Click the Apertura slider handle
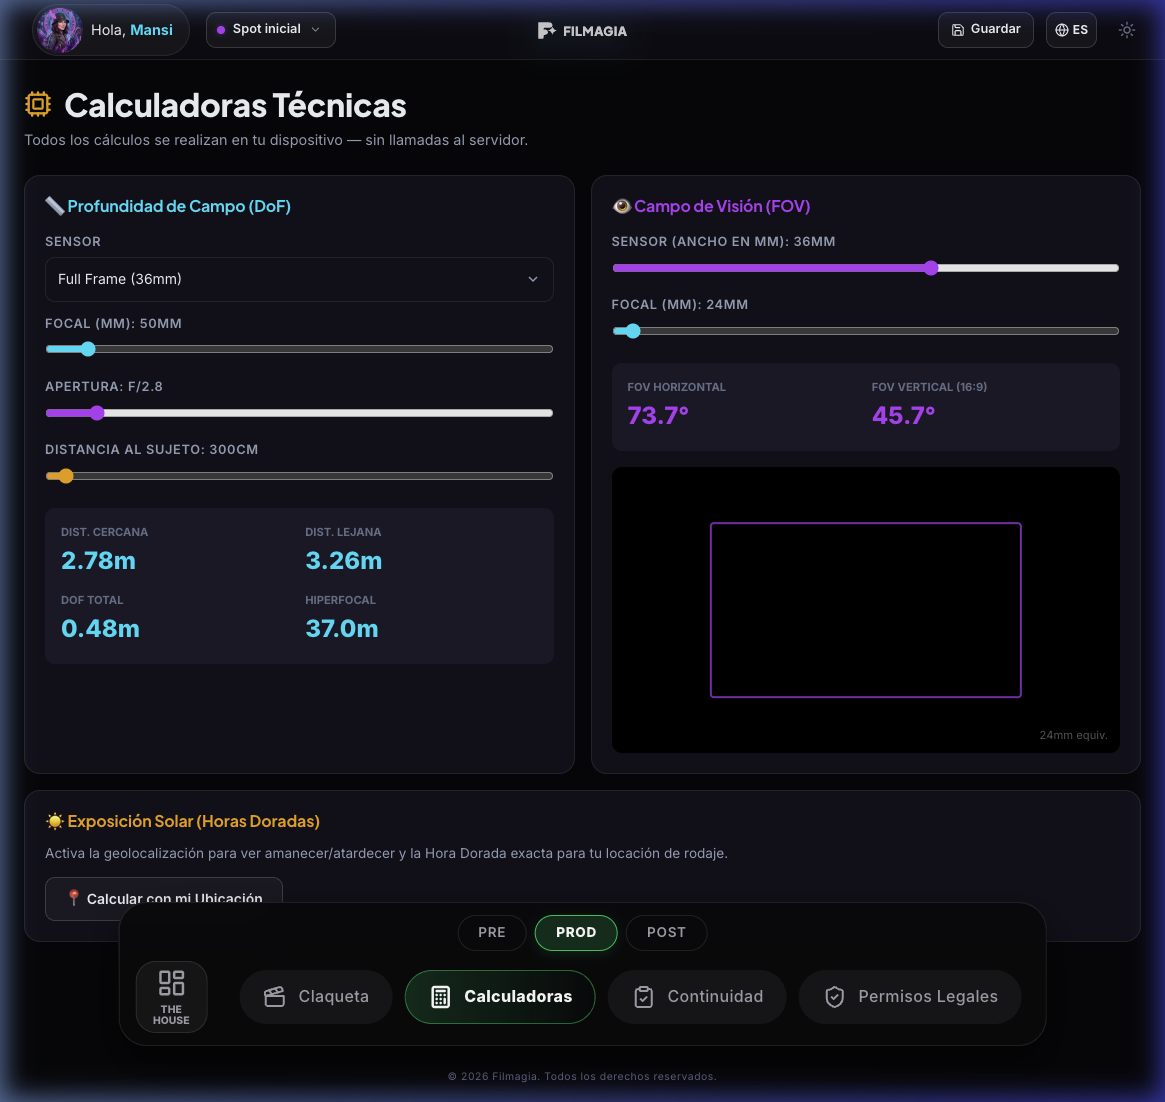This screenshot has width=1165, height=1102. [96, 412]
